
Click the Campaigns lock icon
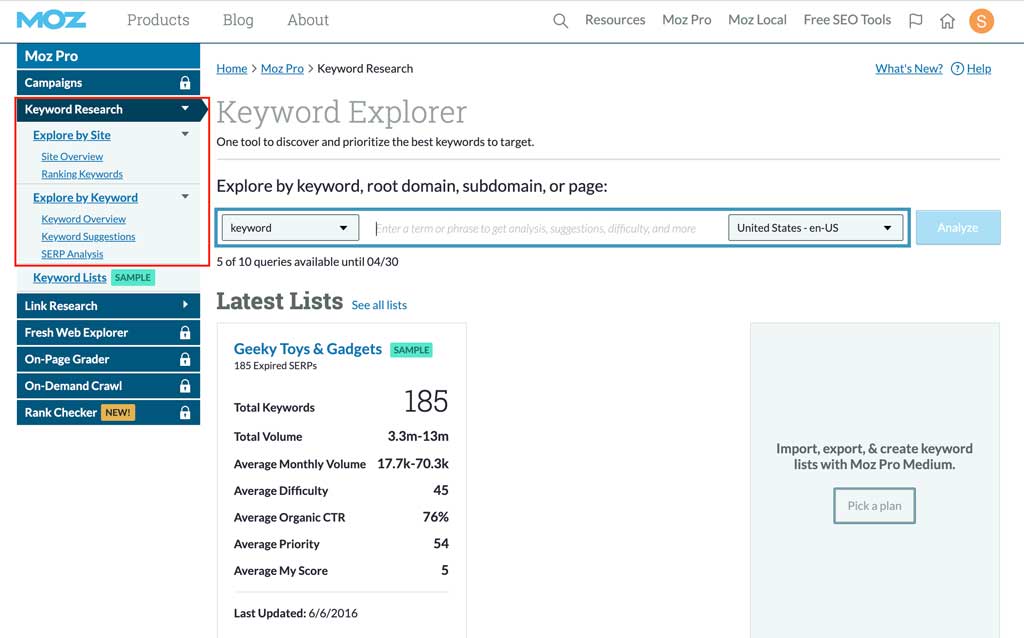click(x=185, y=83)
